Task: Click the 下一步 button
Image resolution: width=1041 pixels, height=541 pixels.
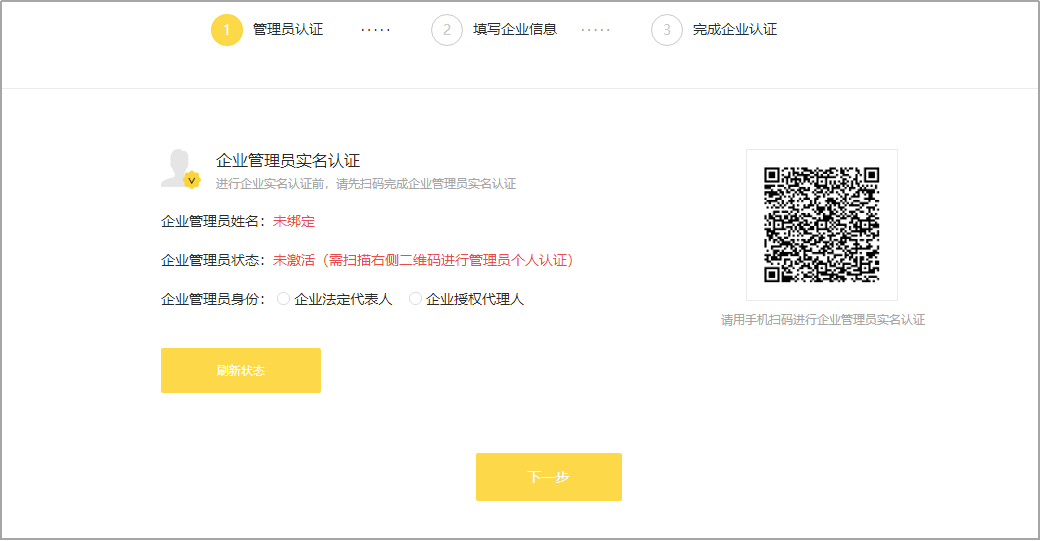Action: [548, 477]
